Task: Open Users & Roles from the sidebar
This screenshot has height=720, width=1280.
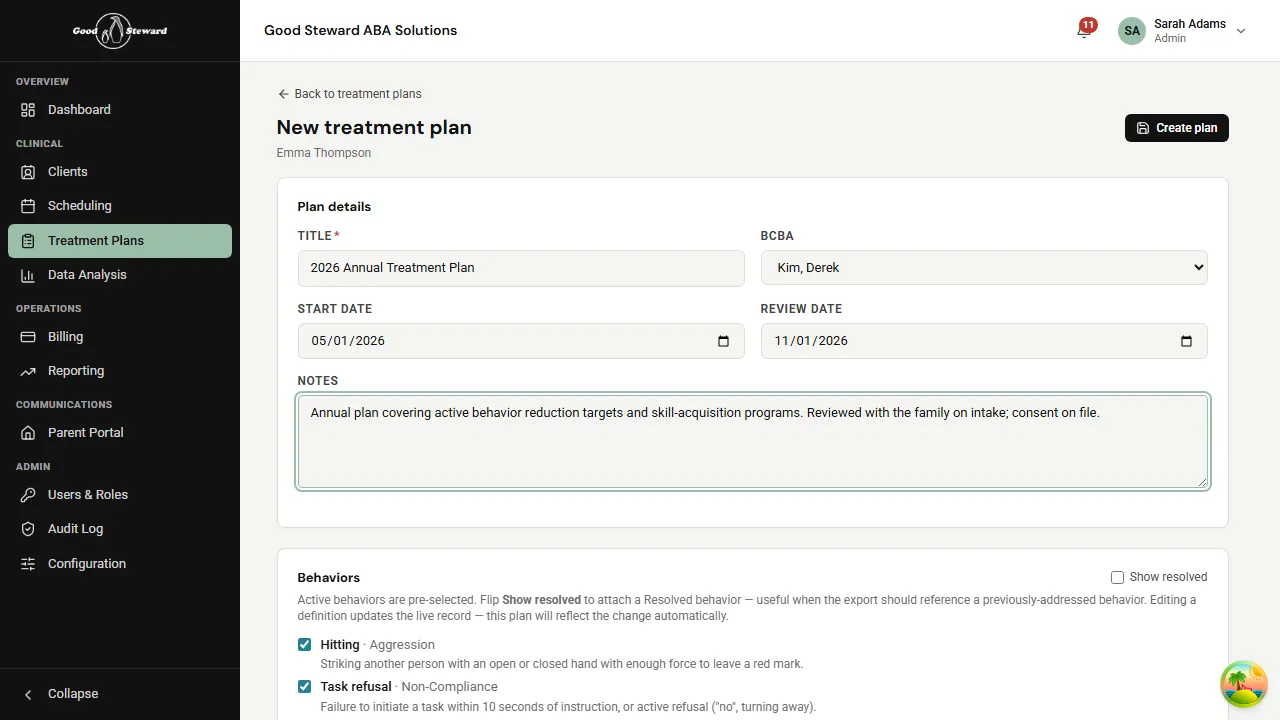Action: click(x=27, y=494)
